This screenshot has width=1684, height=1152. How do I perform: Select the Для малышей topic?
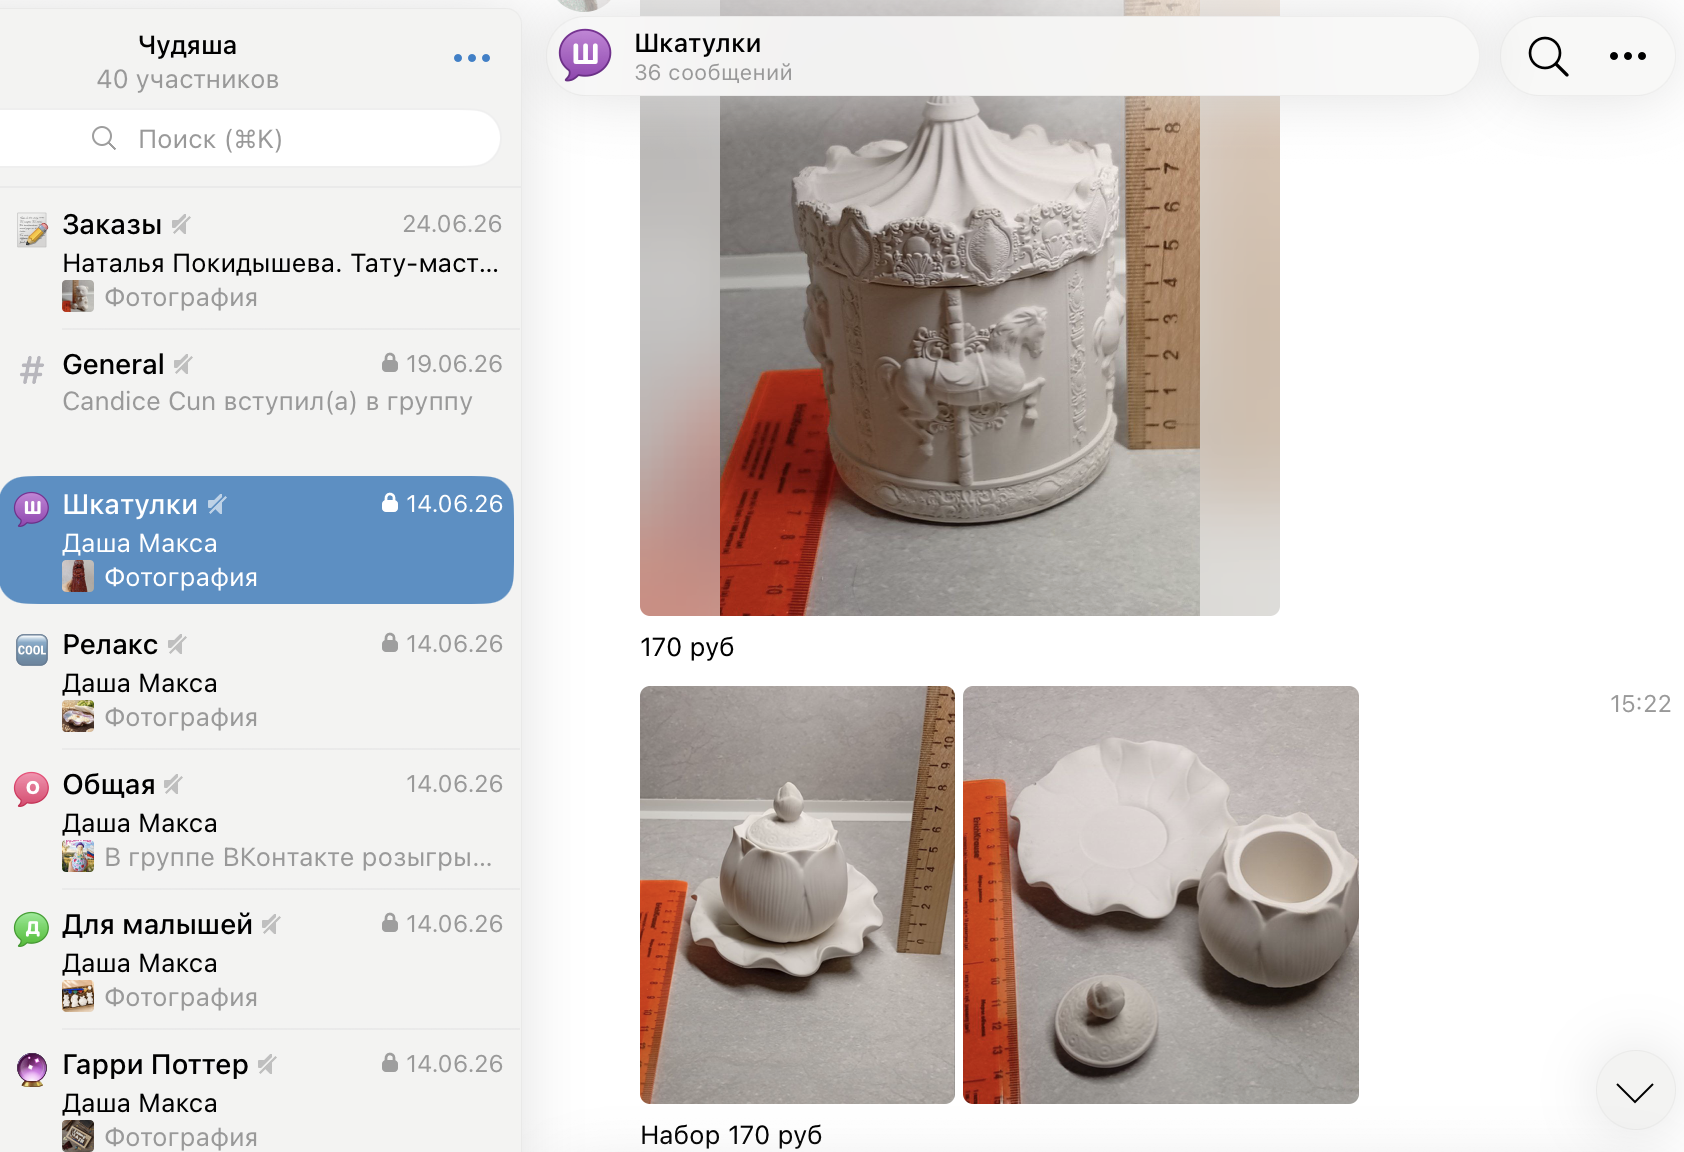(x=260, y=959)
